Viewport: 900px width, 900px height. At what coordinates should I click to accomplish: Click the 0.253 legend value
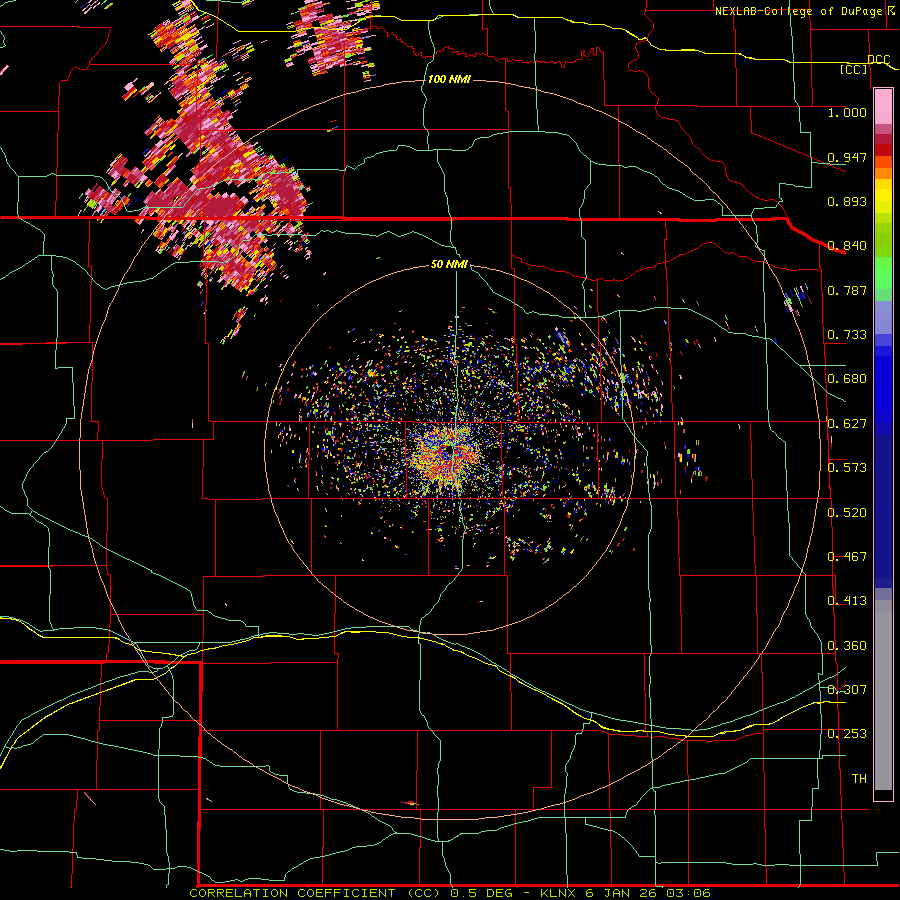click(847, 733)
